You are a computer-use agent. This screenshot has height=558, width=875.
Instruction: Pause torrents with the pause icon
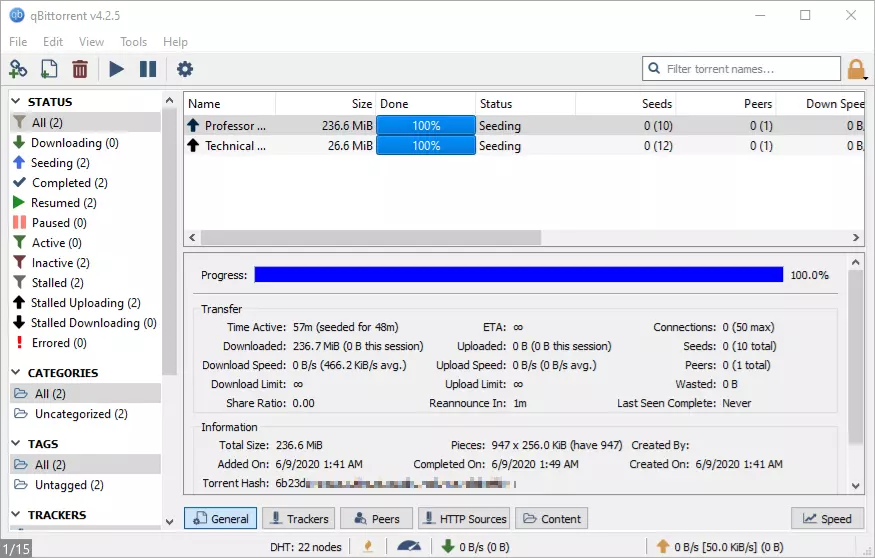point(148,69)
